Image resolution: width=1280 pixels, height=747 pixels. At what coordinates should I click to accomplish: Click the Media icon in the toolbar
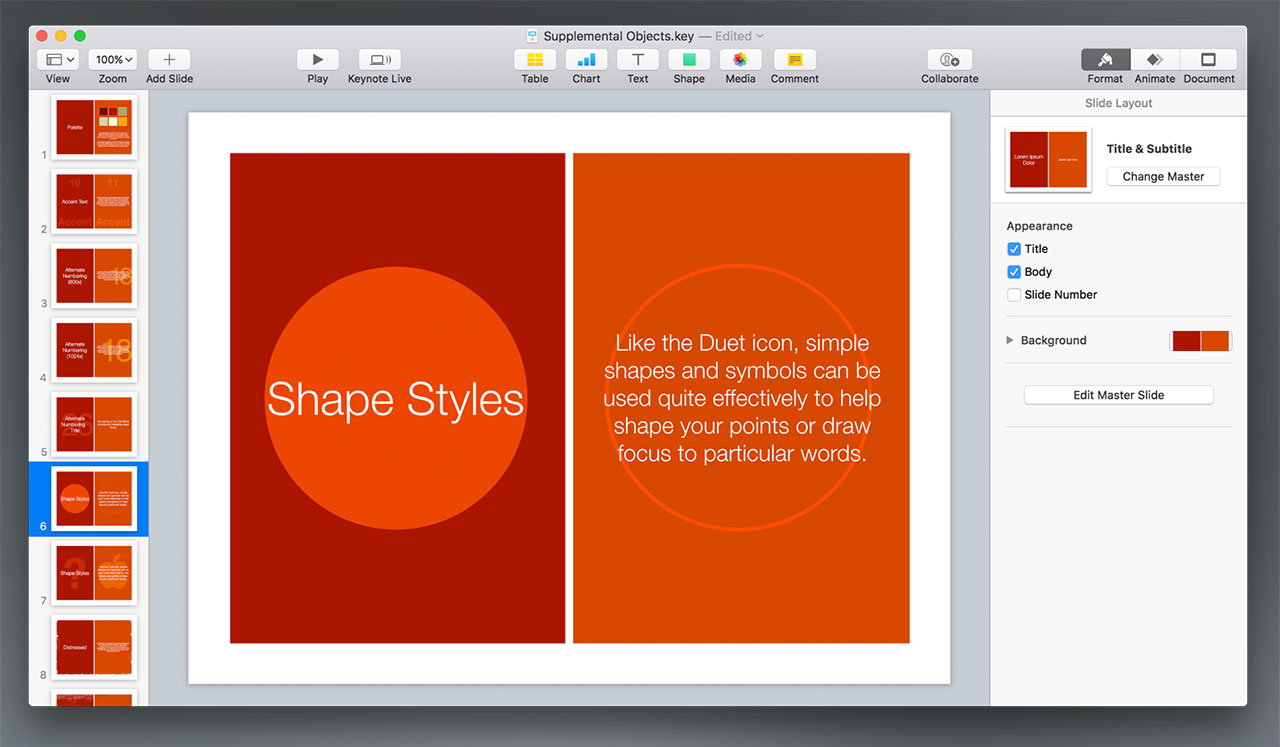pyautogui.click(x=740, y=60)
